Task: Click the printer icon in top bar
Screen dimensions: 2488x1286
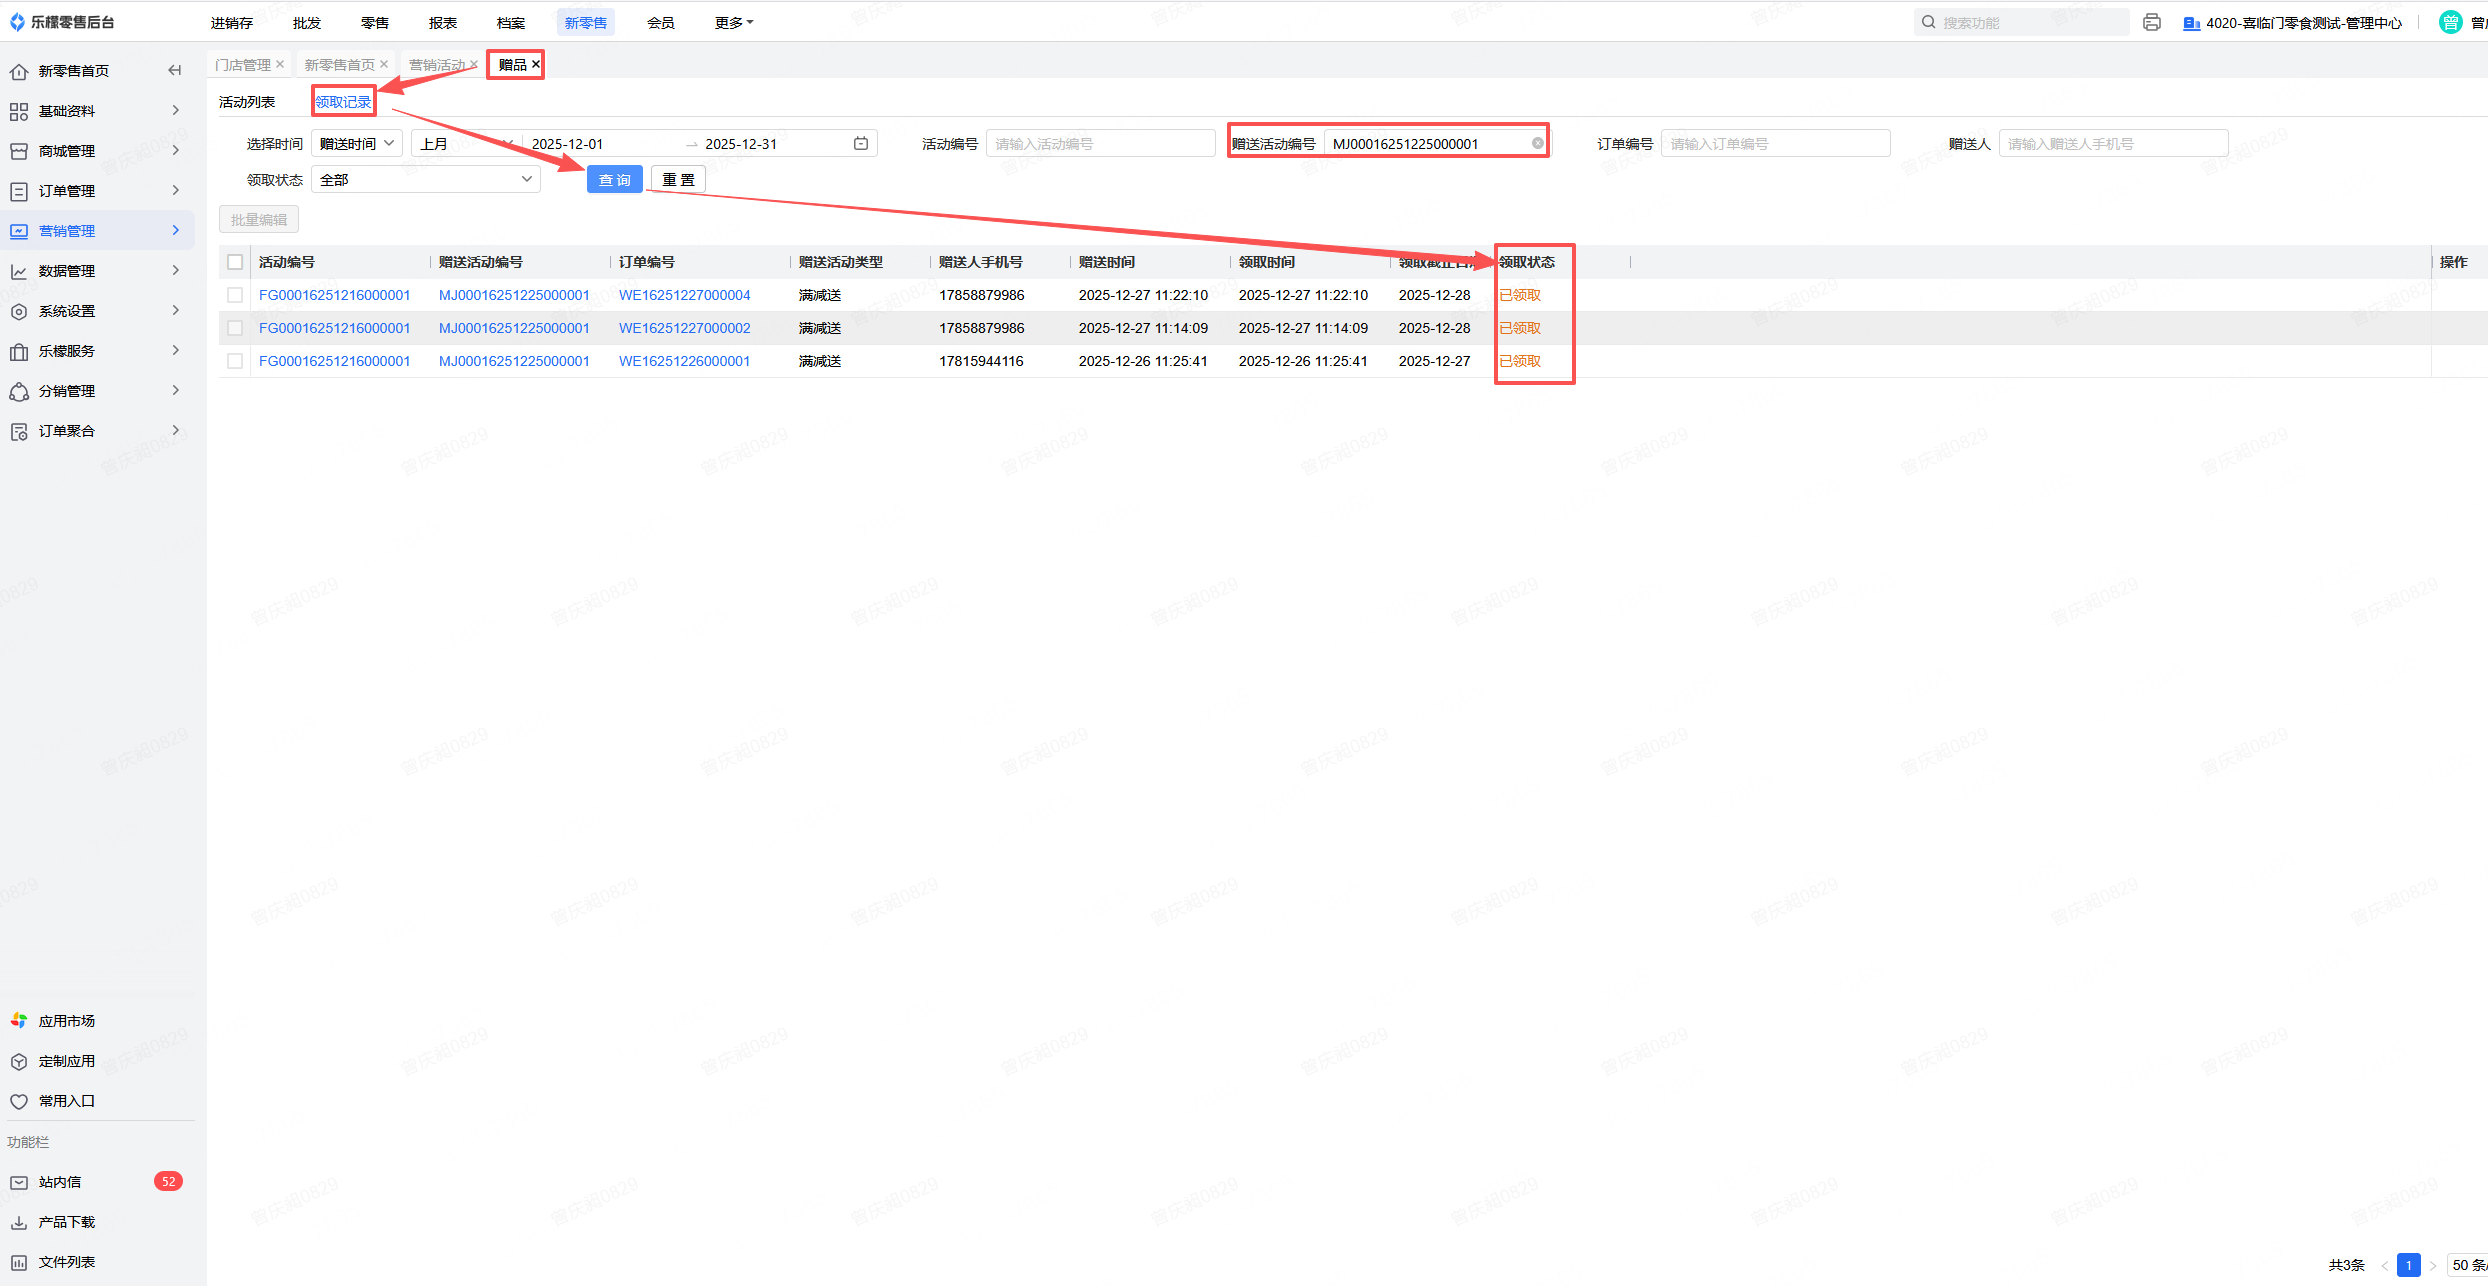Action: coord(2152,22)
